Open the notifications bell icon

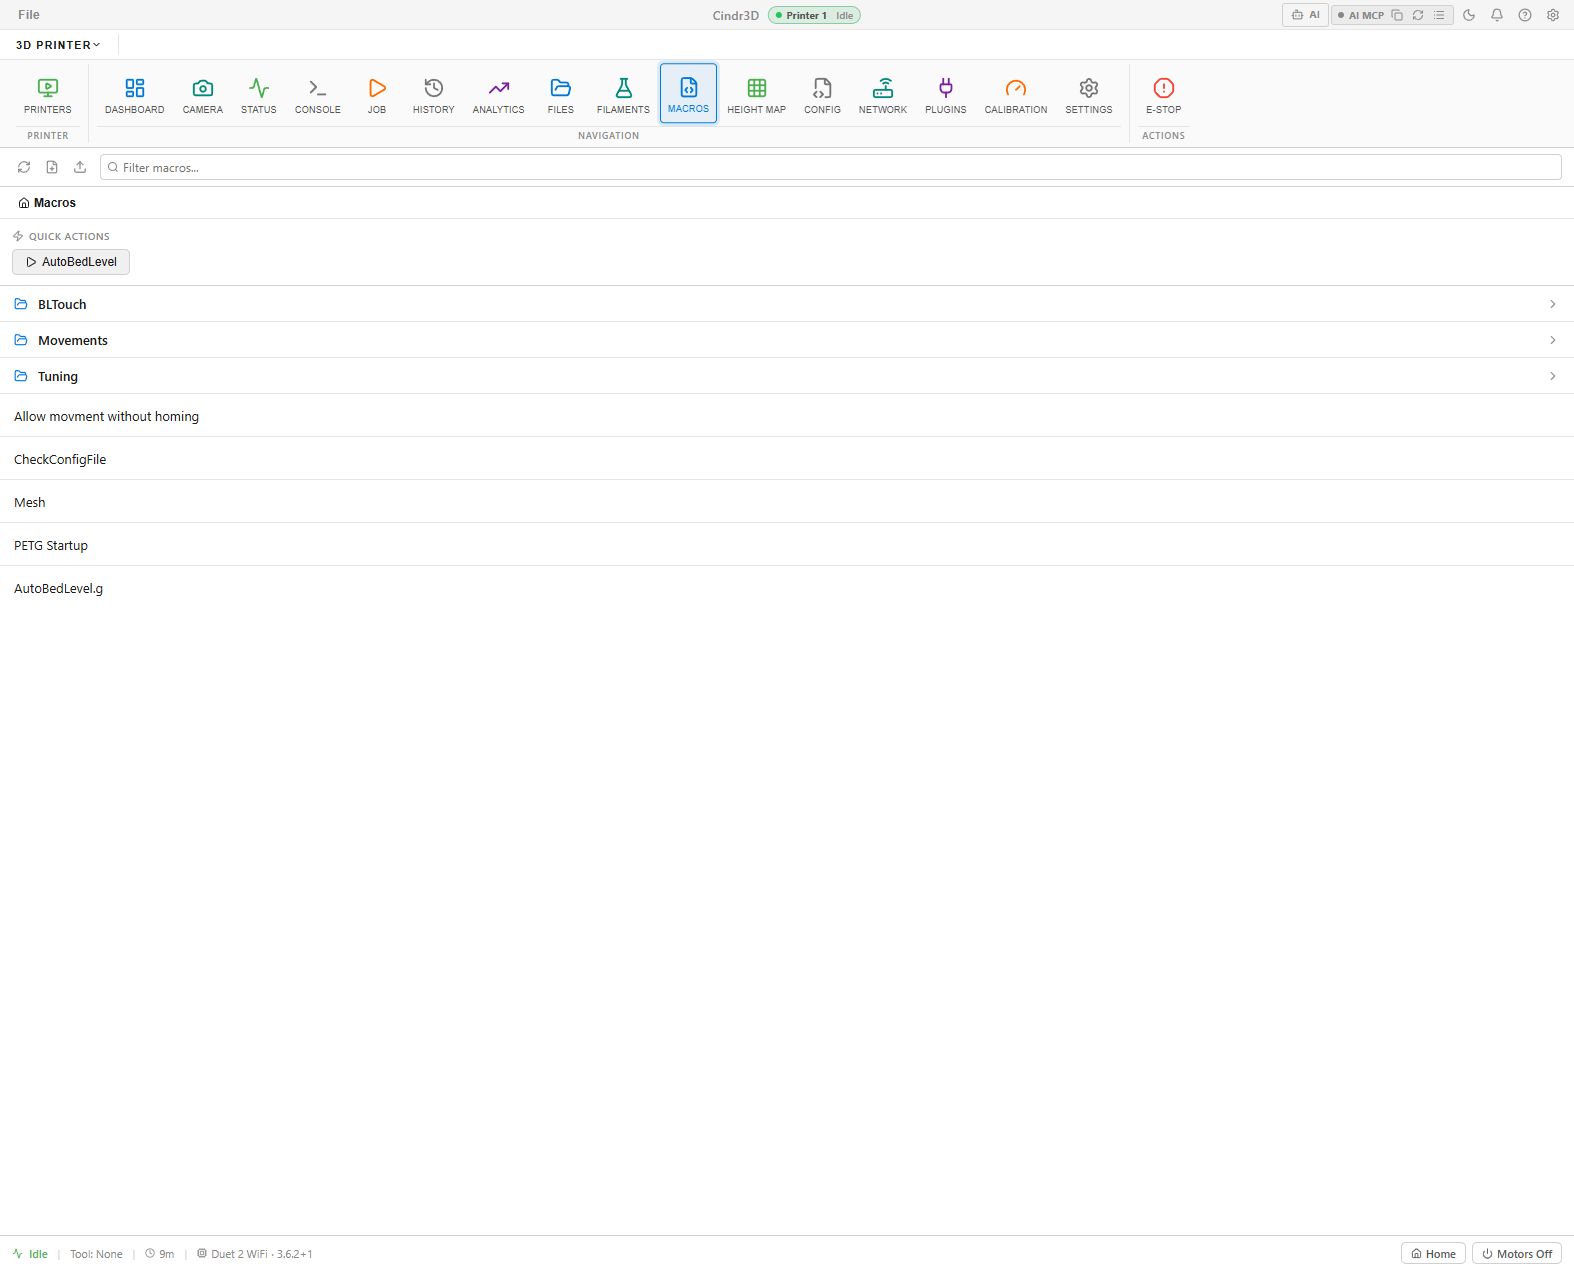1496,15
